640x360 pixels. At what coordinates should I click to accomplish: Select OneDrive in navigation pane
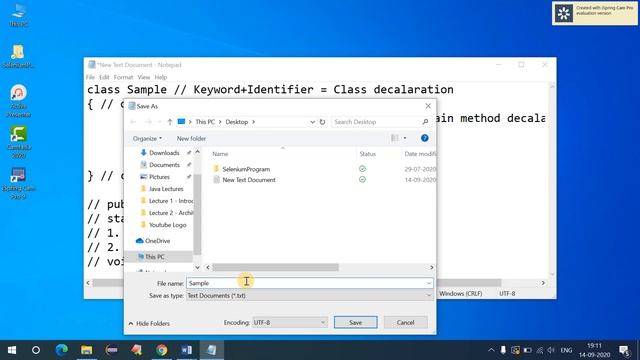[157, 241]
